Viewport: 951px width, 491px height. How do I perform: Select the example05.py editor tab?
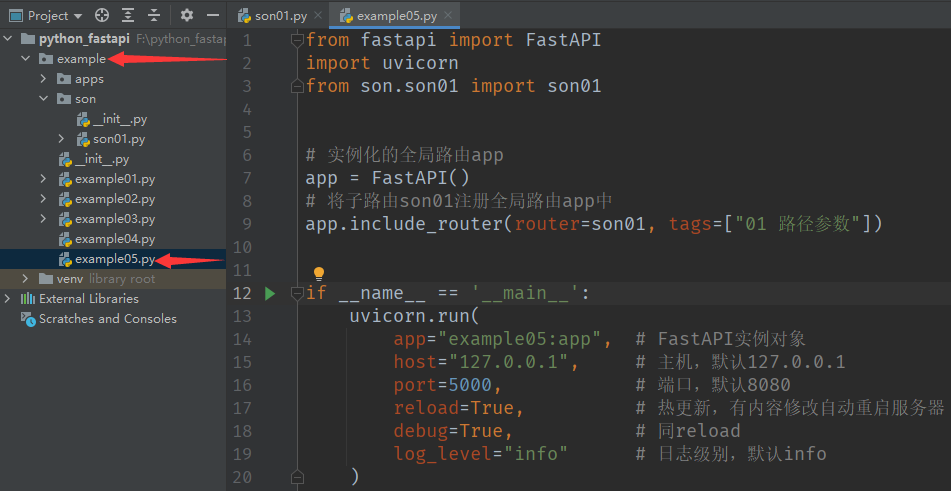(396, 16)
